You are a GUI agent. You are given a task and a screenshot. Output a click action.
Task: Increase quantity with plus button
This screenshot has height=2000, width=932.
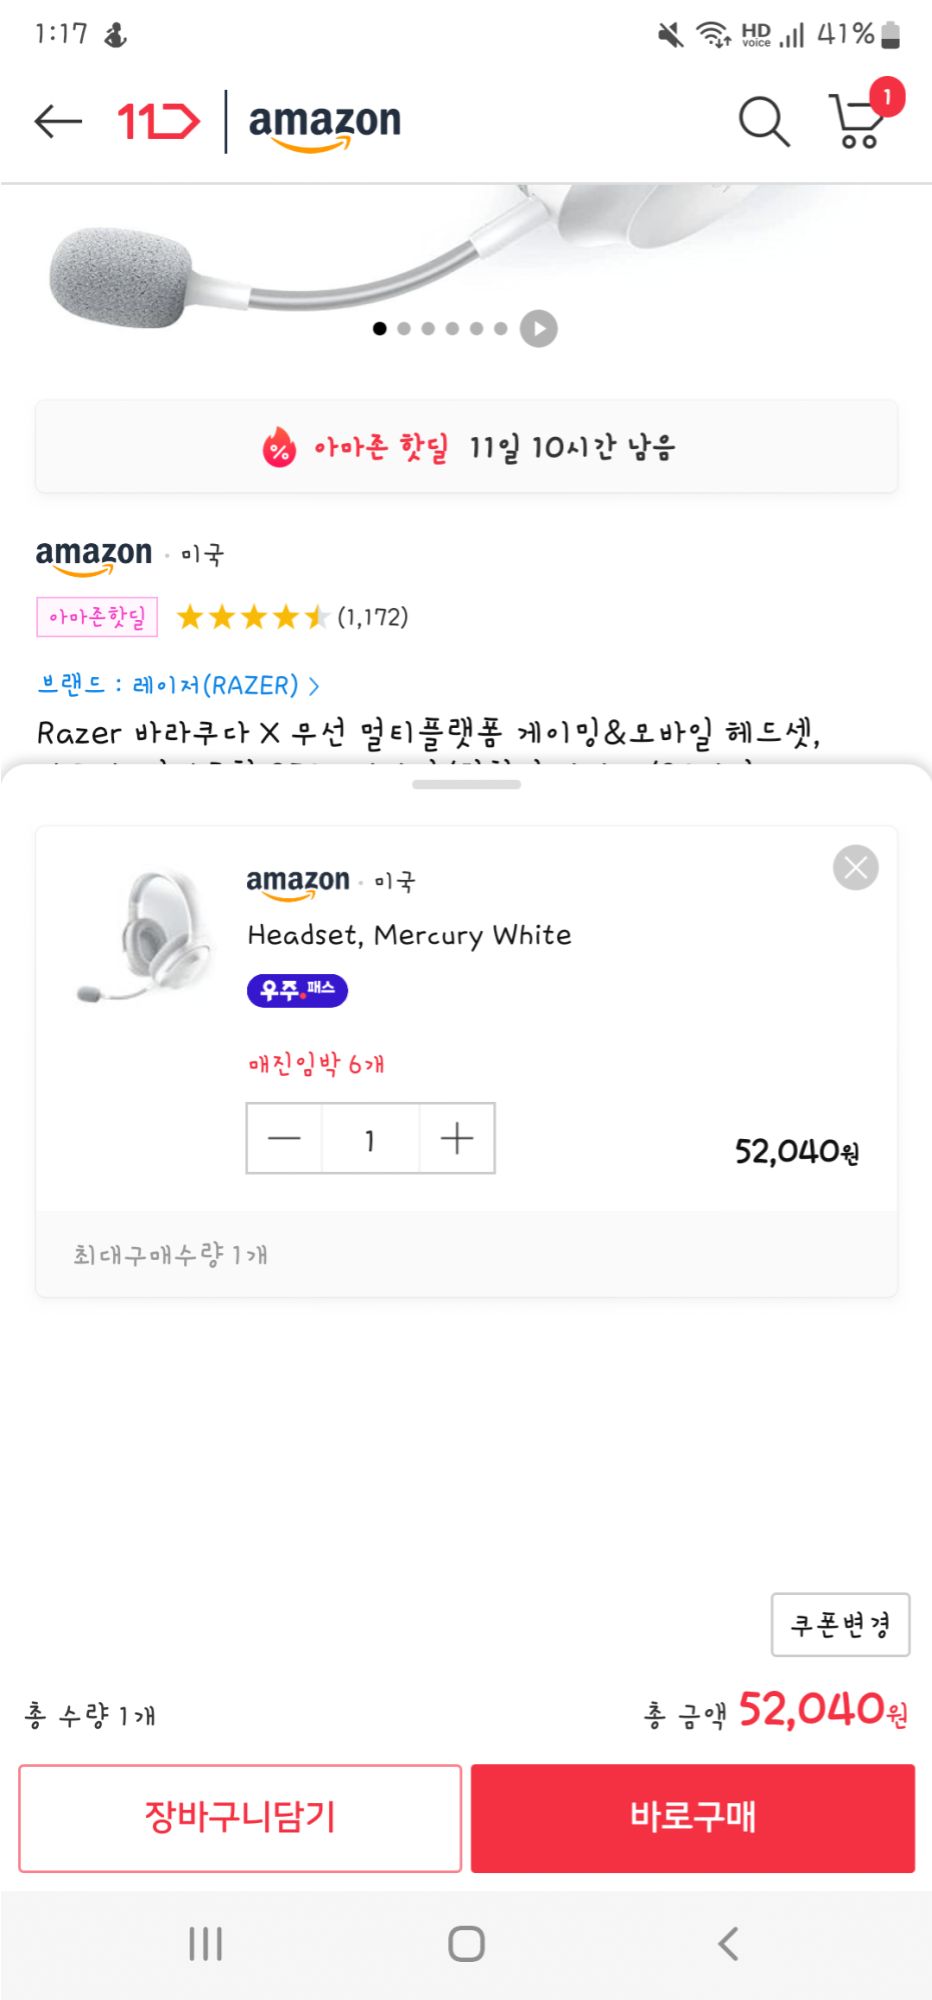[x=457, y=1138]
